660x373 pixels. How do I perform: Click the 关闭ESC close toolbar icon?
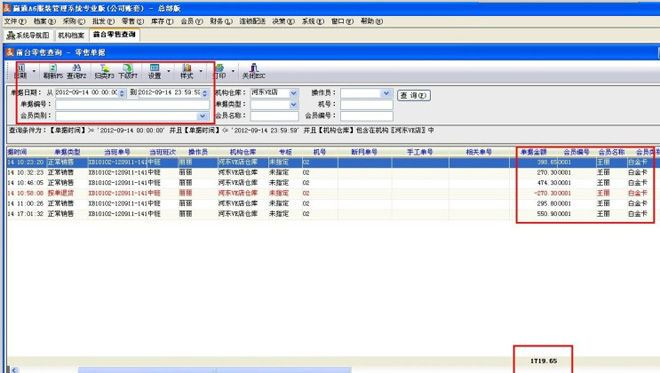[253, 71]
